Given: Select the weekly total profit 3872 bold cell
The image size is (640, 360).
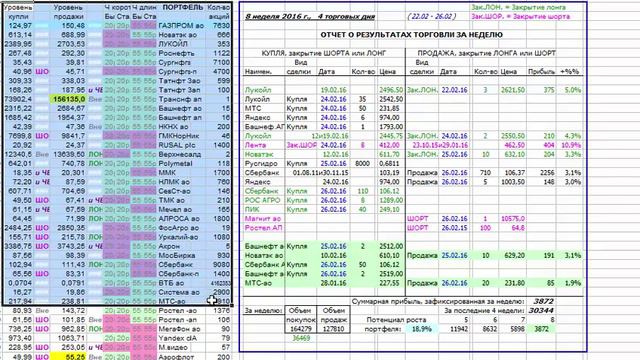Looking at the screenshot, I should pos(543,301).
